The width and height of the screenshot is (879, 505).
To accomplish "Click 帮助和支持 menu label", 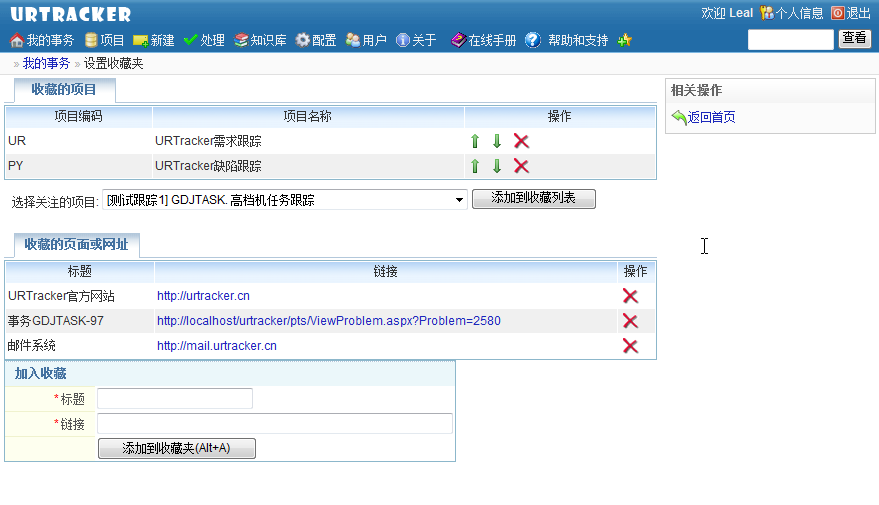I will coord(578,40).
